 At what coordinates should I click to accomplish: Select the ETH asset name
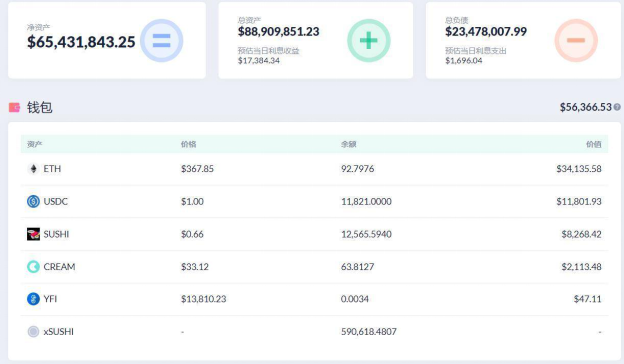coord(52,169)
